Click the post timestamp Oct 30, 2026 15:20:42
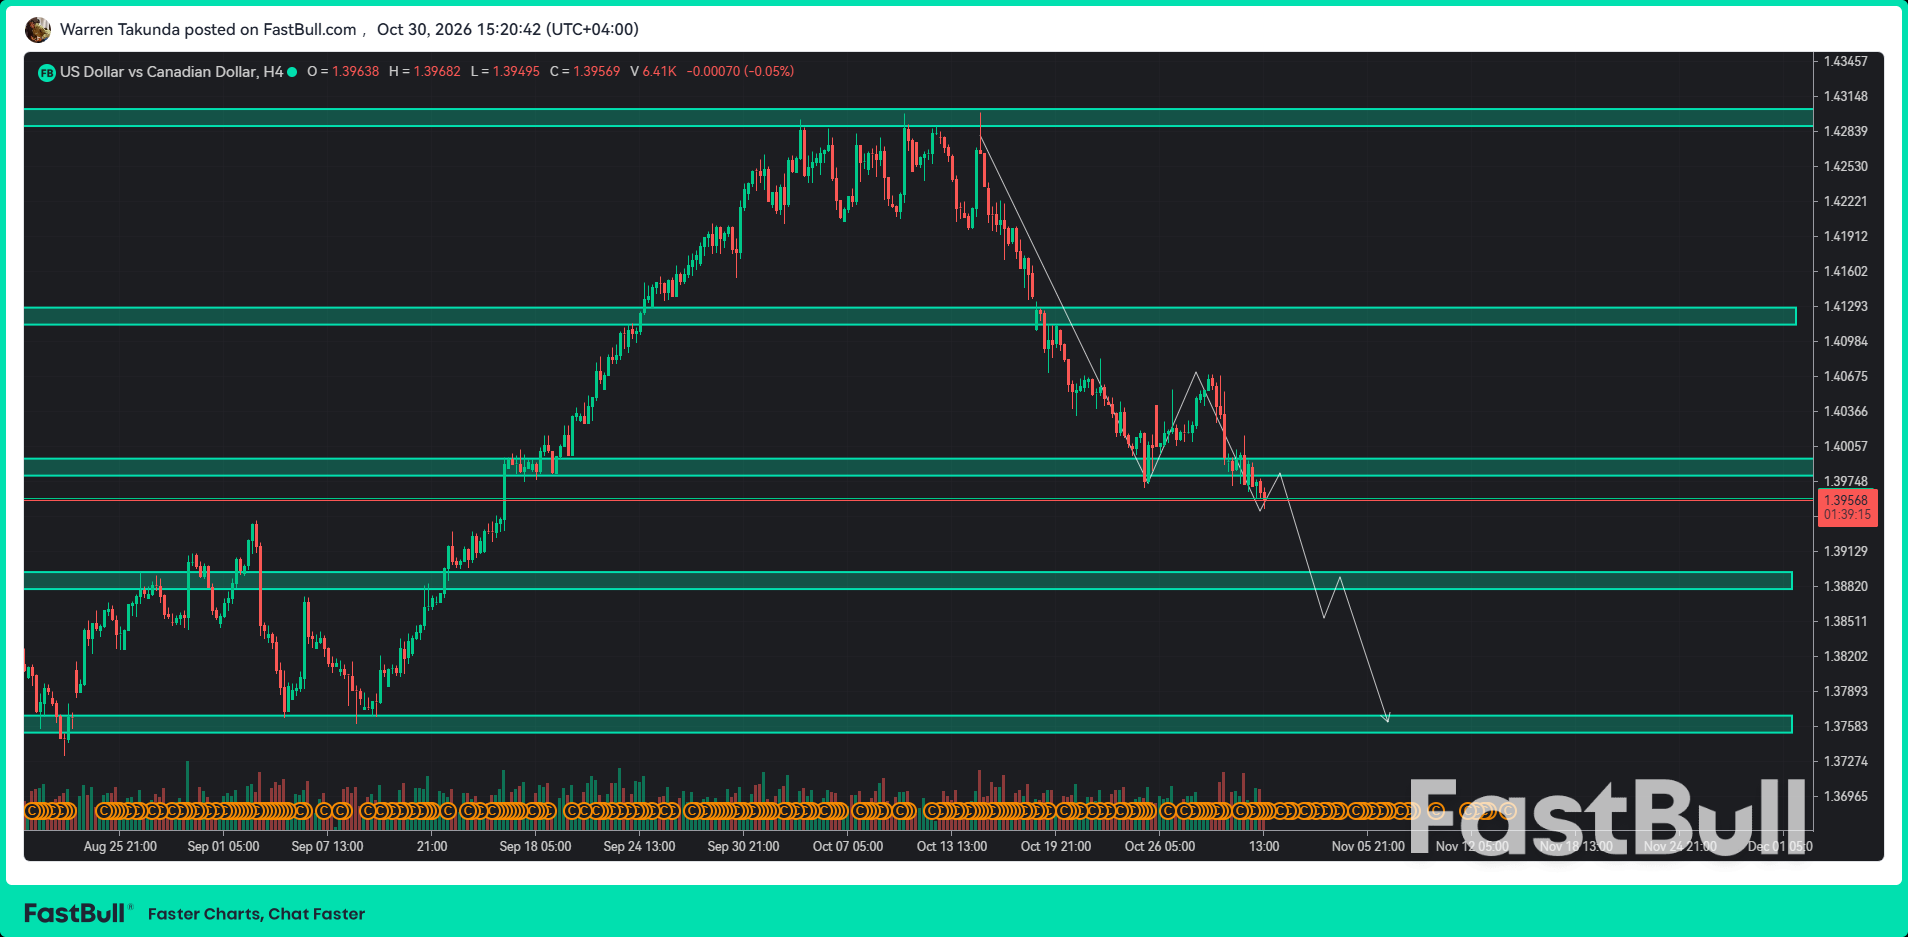The image size is (1908, 937). pyautogui.click(x=508, y=30)
